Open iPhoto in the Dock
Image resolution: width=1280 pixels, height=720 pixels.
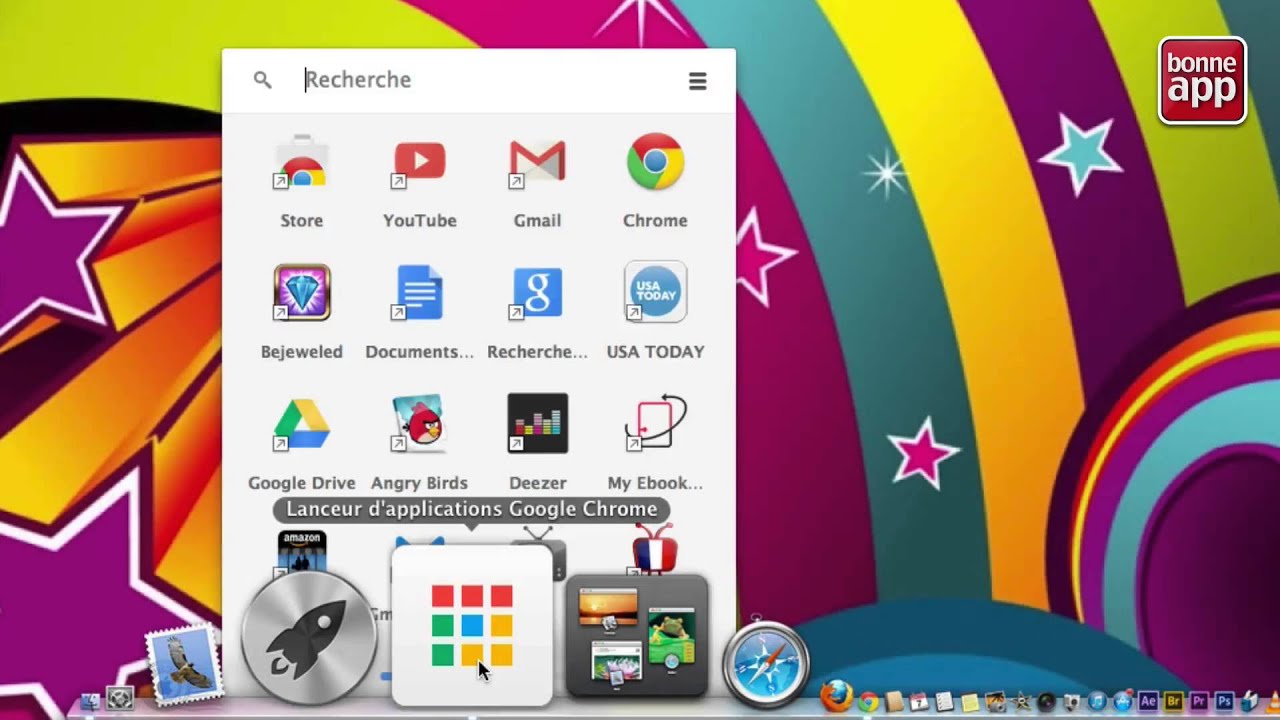(996, 702)
